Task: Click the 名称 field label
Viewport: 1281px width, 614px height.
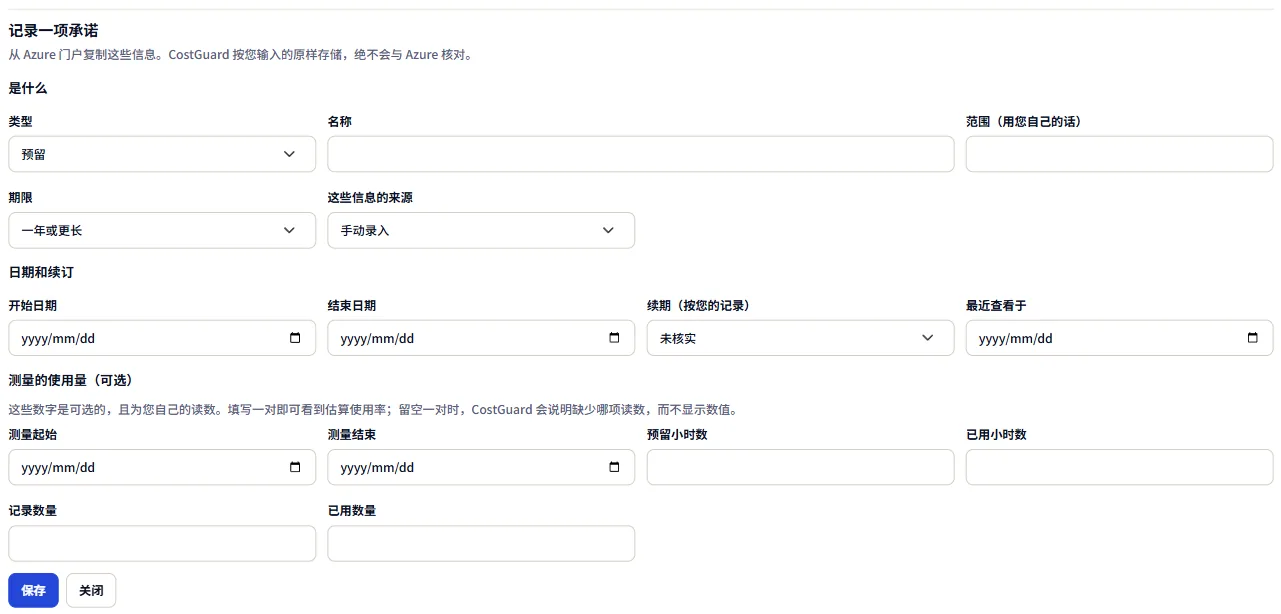Action: tap(340, 121)
